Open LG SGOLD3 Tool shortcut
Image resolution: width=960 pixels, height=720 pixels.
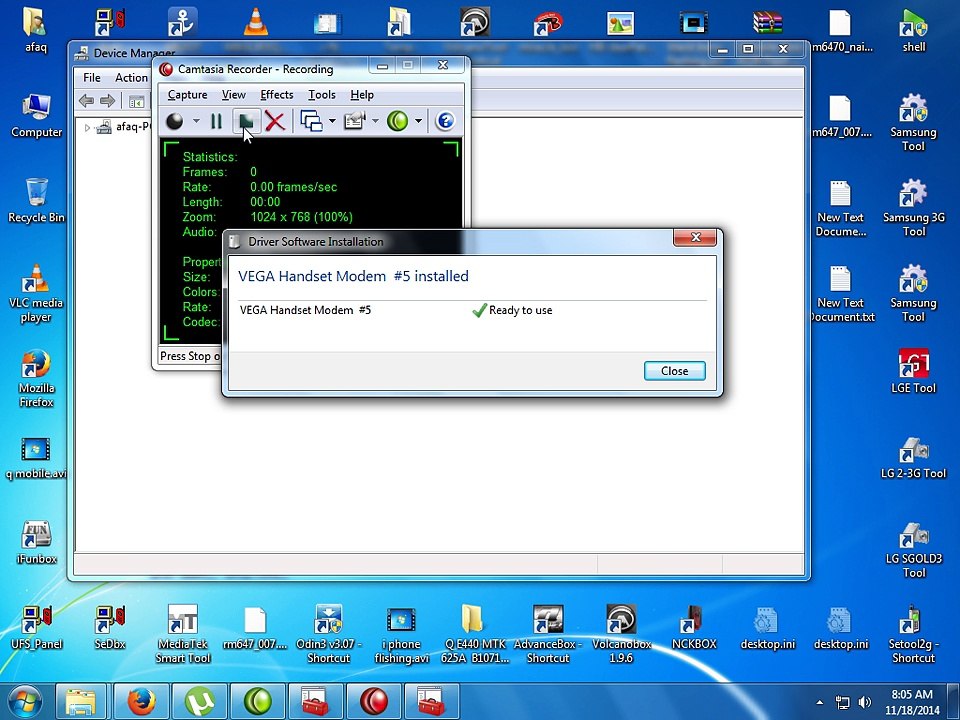(913, 549)
